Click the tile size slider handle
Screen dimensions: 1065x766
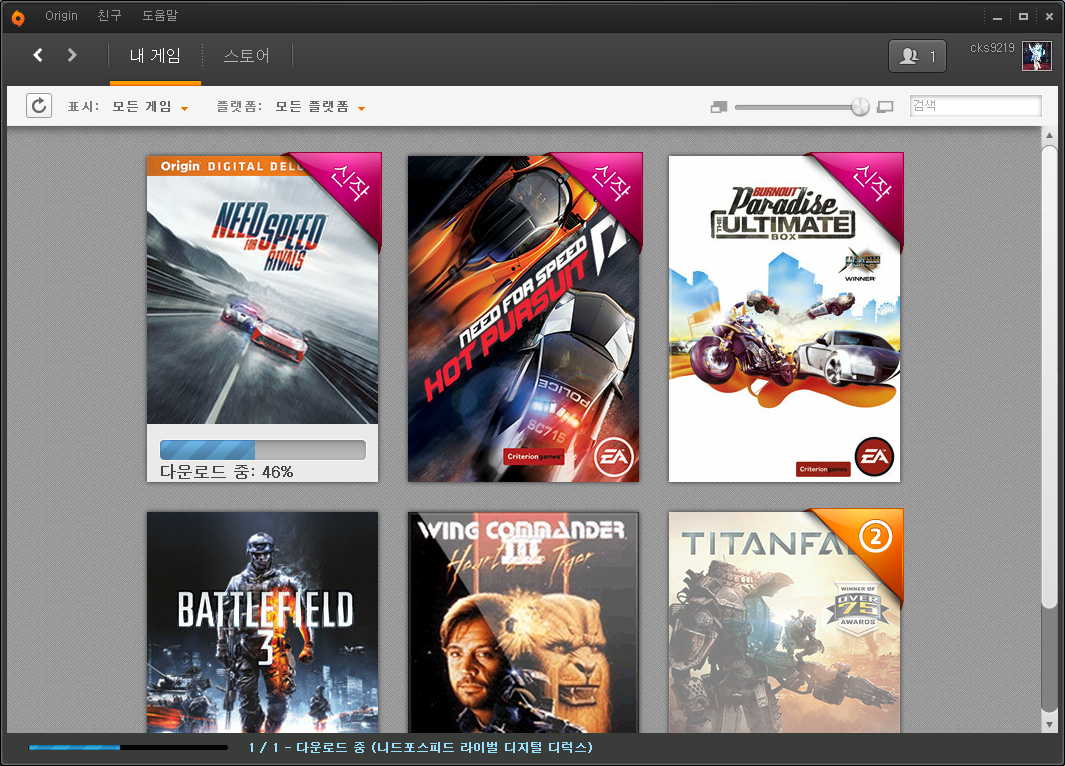[860, 107]
